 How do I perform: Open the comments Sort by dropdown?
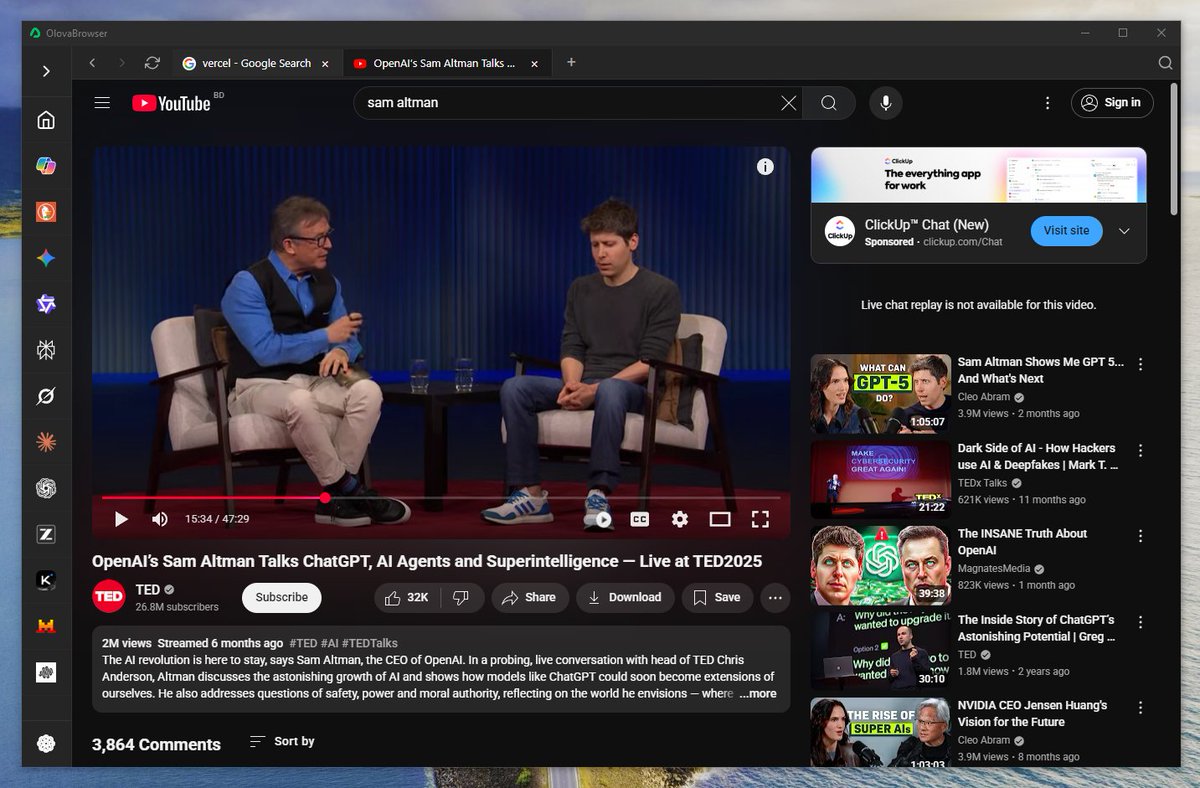(280, 741)
